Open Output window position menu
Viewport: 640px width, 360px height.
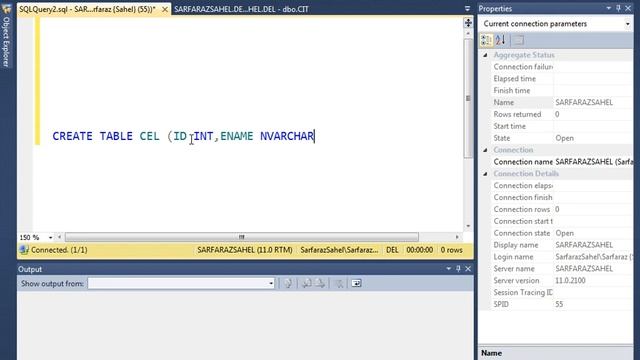449,269
